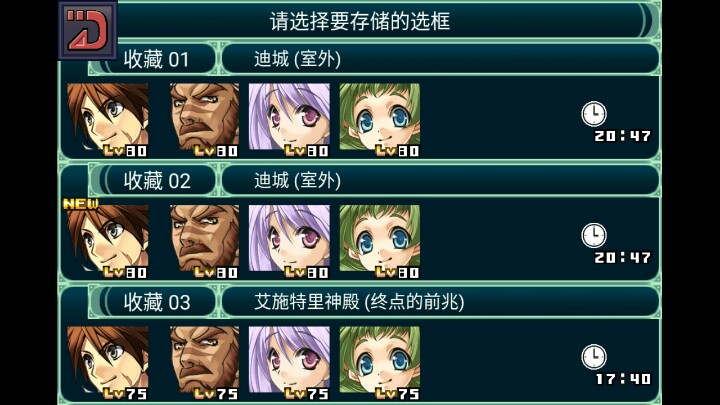Click brown-haired hero portrait in slot 01
The width and height of the screenshot is (720, 405).
coord(108,117)
